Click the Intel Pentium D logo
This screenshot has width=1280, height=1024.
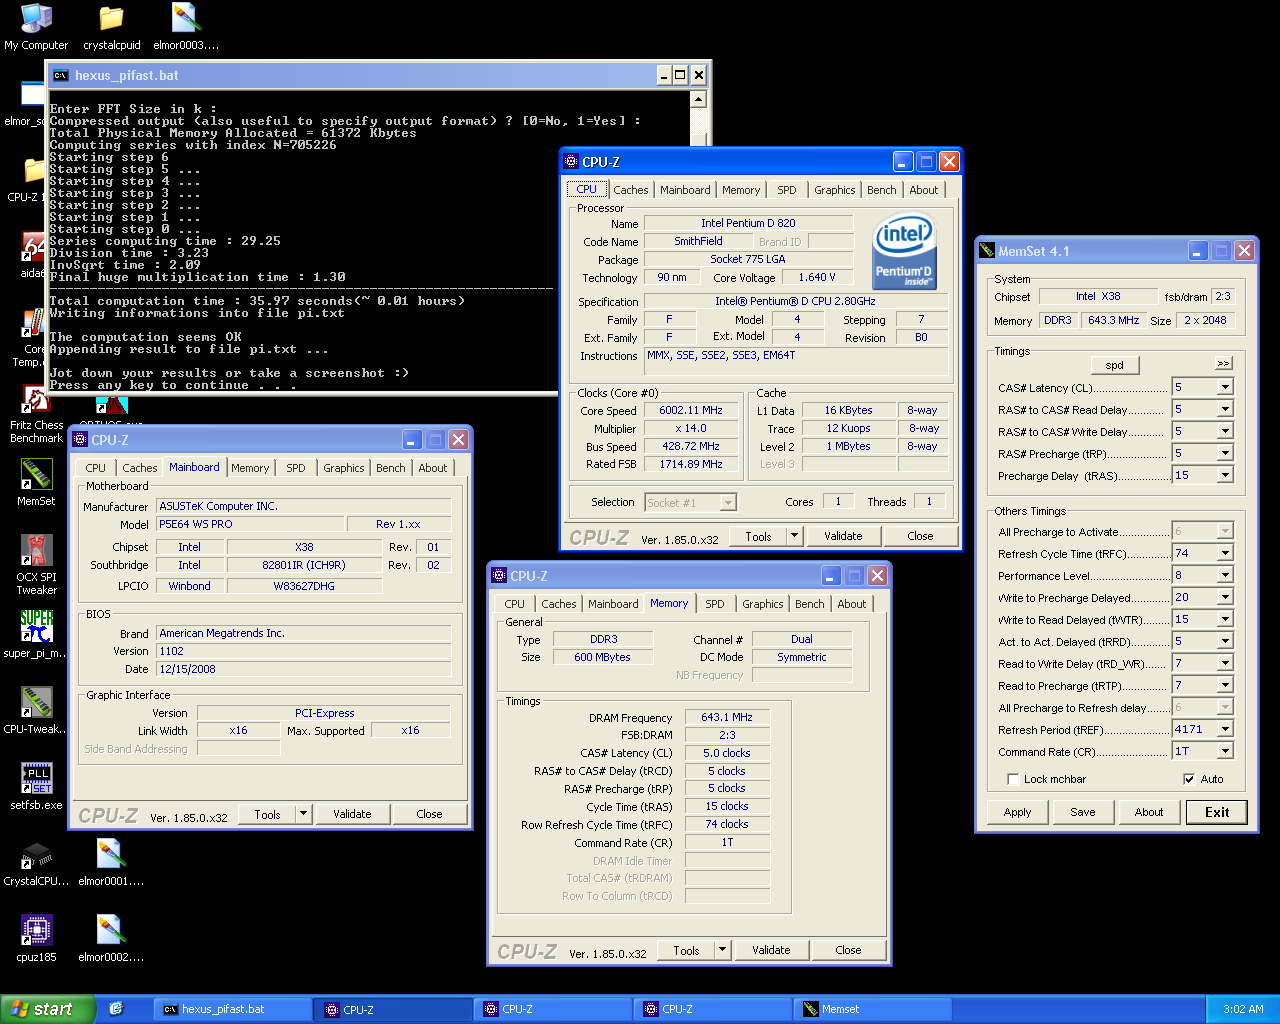pos(904,249)
